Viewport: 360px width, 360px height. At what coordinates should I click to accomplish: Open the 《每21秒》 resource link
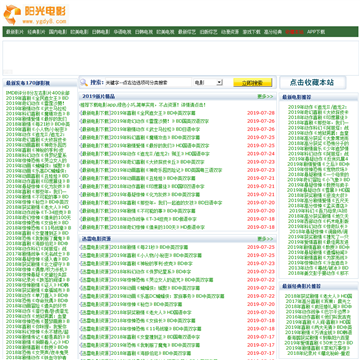[149, 247]
